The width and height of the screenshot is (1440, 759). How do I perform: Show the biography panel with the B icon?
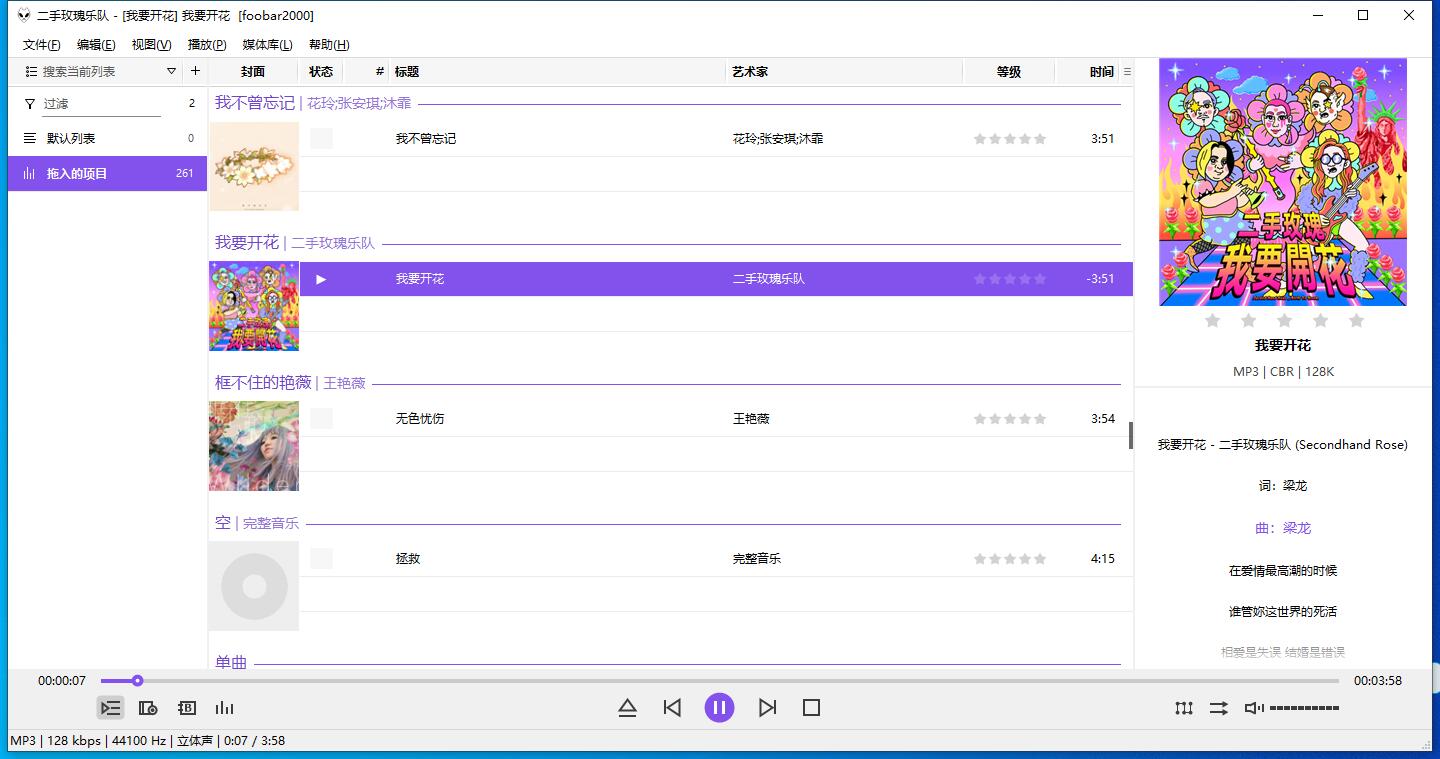click(186, 708)
